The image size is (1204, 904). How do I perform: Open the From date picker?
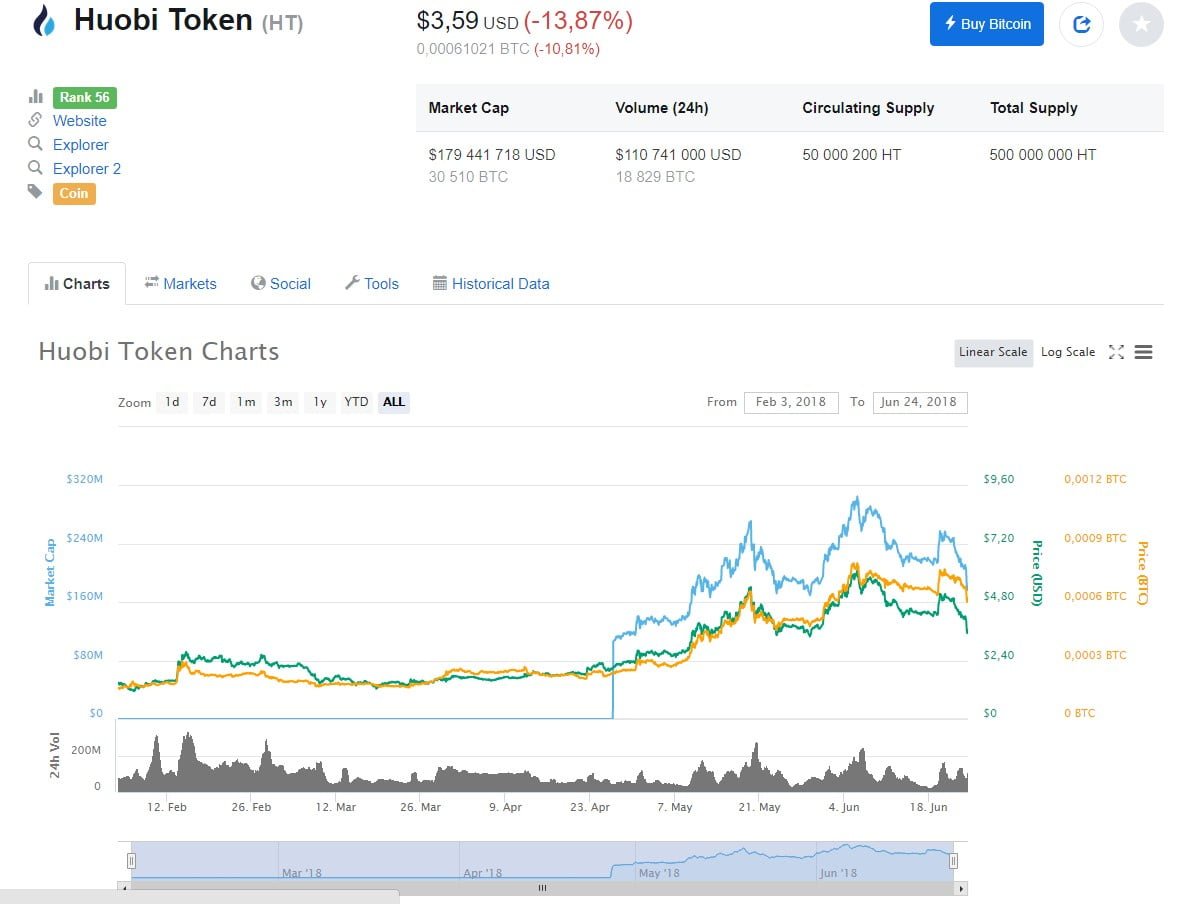coord(791,402)
